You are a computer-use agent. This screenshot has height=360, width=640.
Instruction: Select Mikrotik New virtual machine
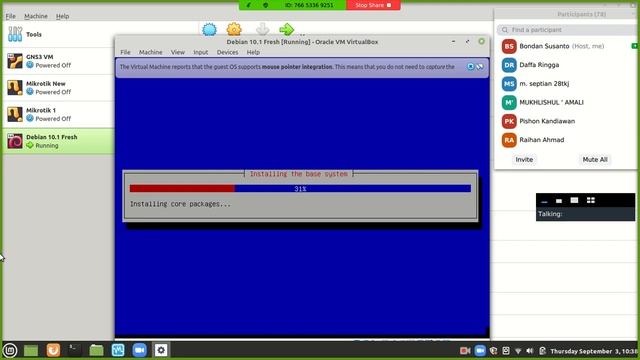click(58, 88)
